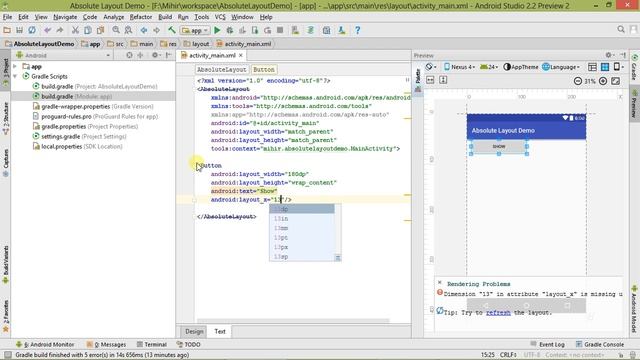The image size is (640, 360).
Task: Close the Rendering Problems panel
Action: [x=440, y=282]
